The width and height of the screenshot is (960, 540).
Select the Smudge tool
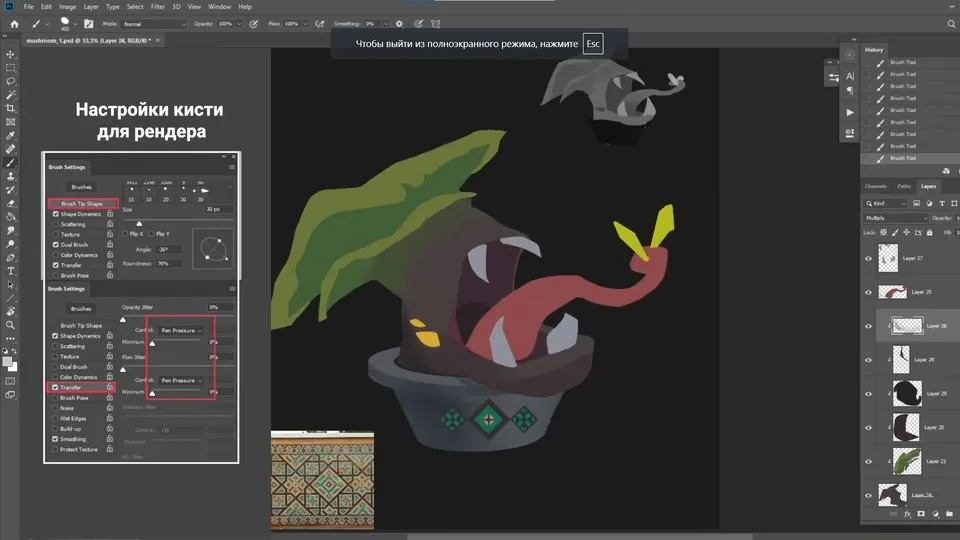point(10,230)
